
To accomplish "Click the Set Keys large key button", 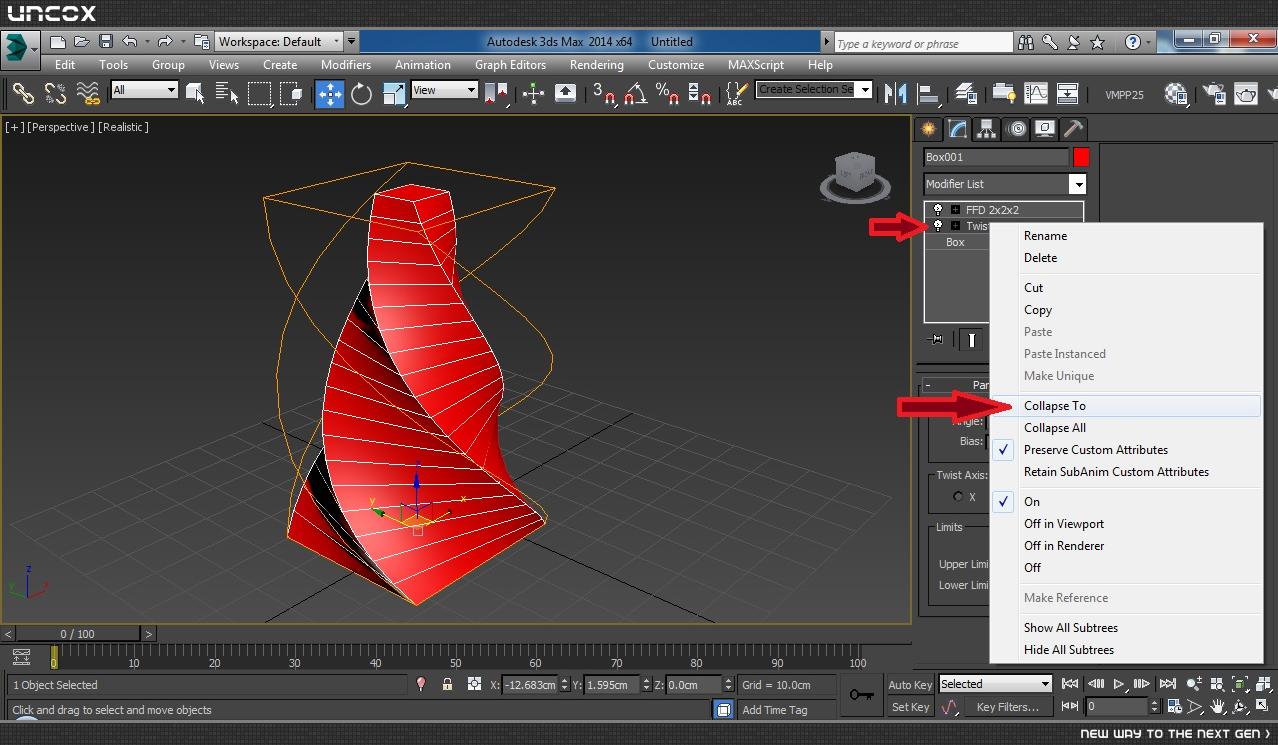I will 860,695.
